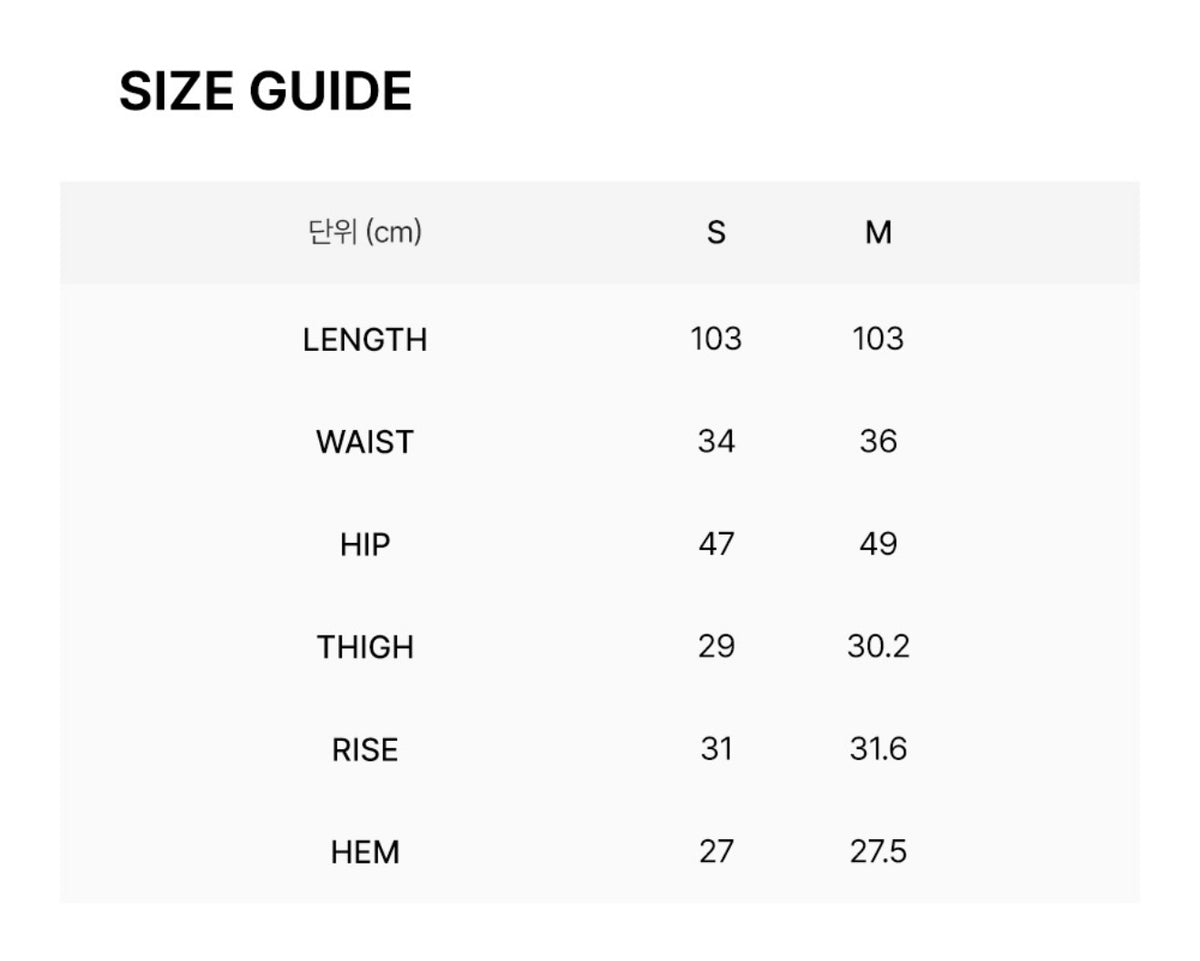Select the M thigh value 30.2
The height and width of the screenshot is (961, 1200).
pyautogui.click(x=878, y=646)
